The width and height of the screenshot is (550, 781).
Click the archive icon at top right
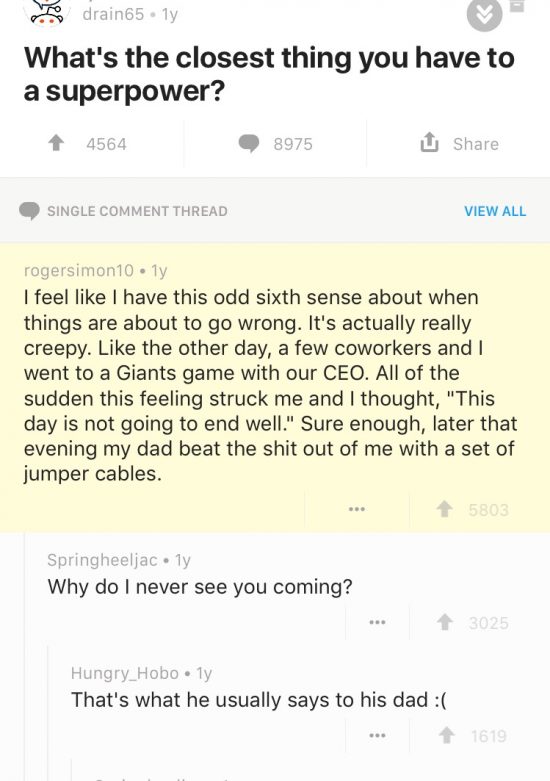pos(518,6)
